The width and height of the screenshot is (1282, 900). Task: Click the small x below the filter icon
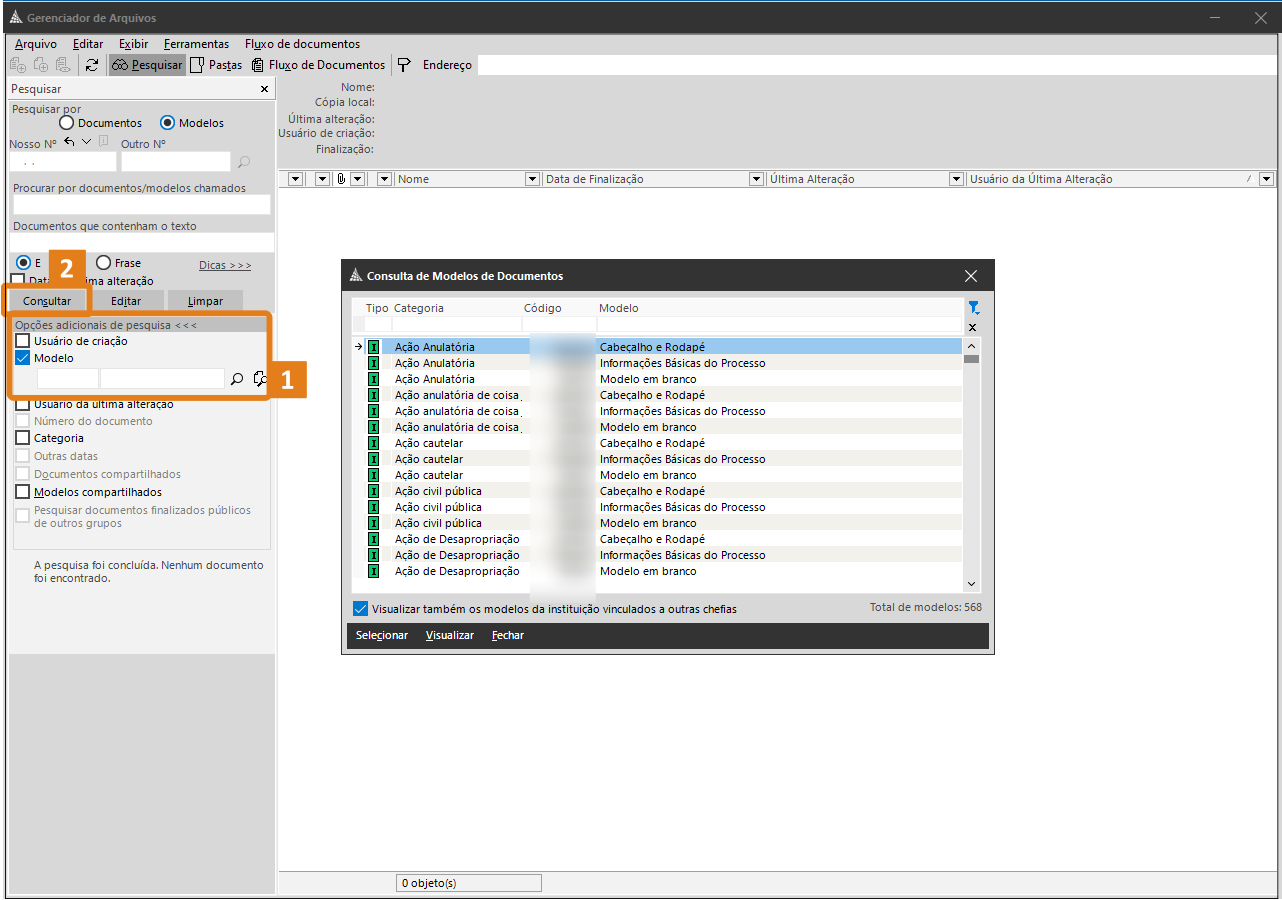973,327
